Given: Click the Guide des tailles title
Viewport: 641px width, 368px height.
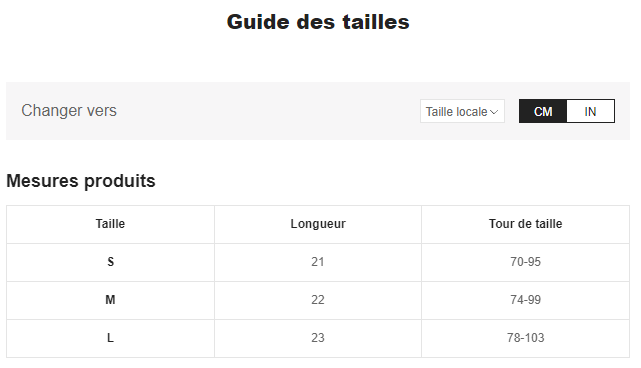Looking at the screenshot, I should [x=318, y=22].
